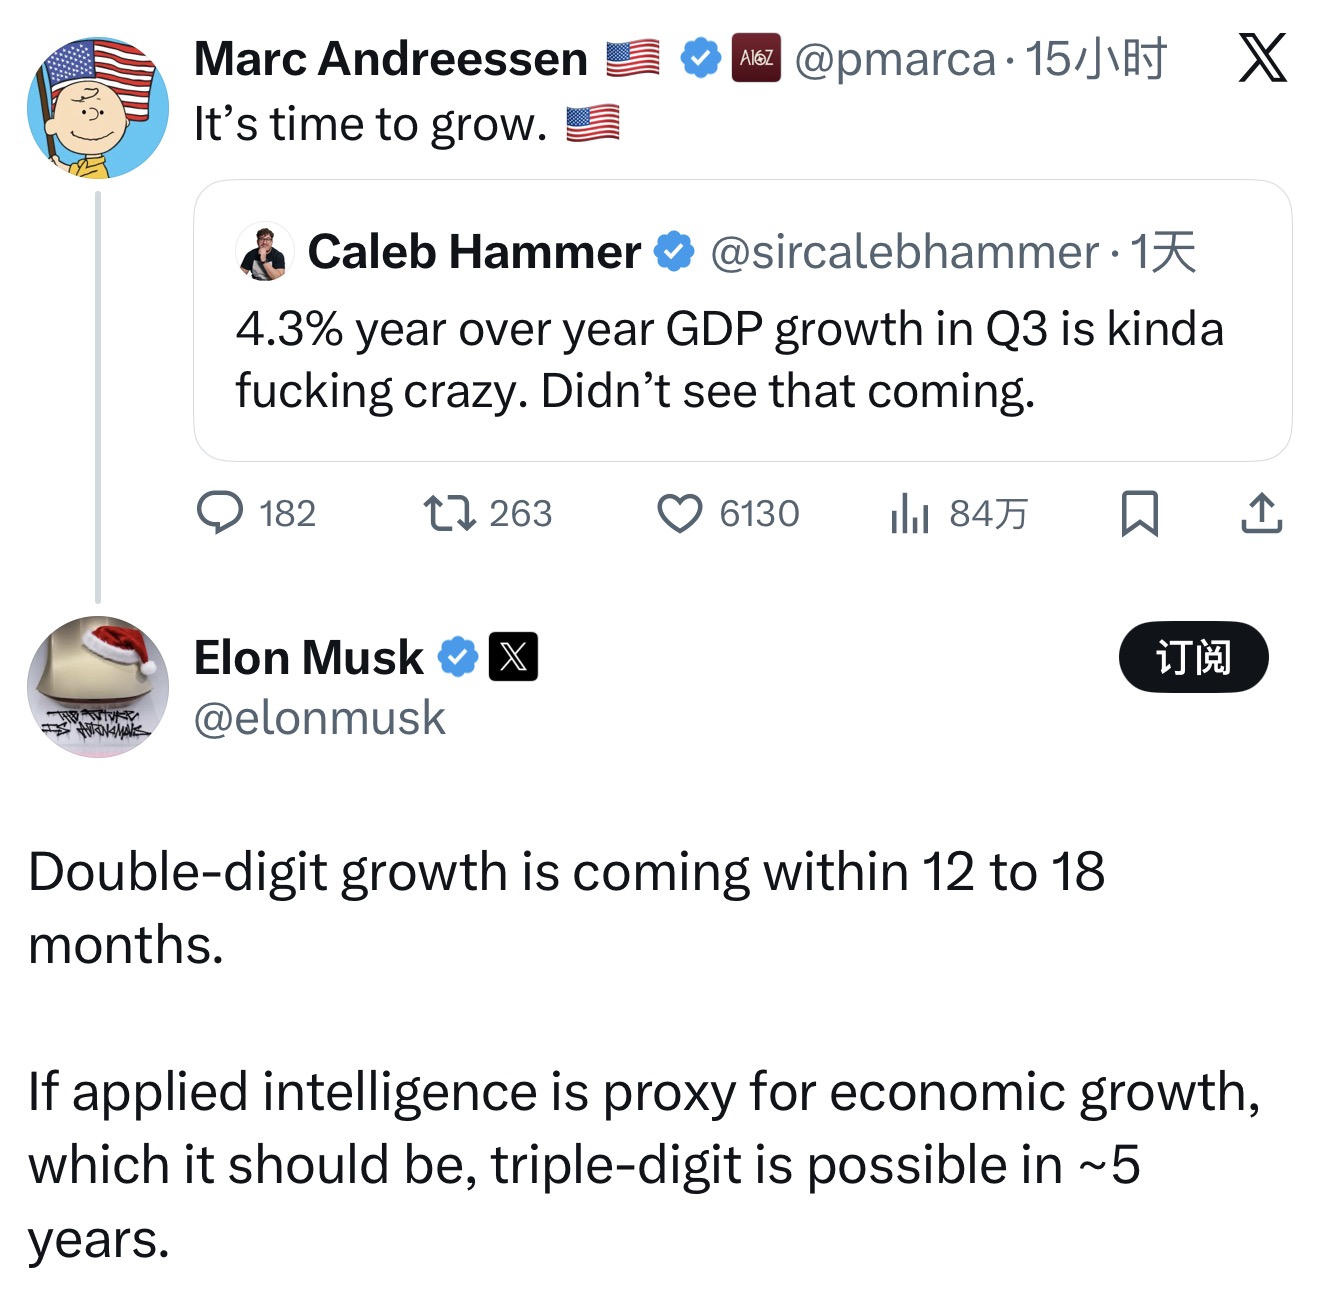Open the reply comments icon
This screenshot has height=1301, width=1320.
coord(220,513)
